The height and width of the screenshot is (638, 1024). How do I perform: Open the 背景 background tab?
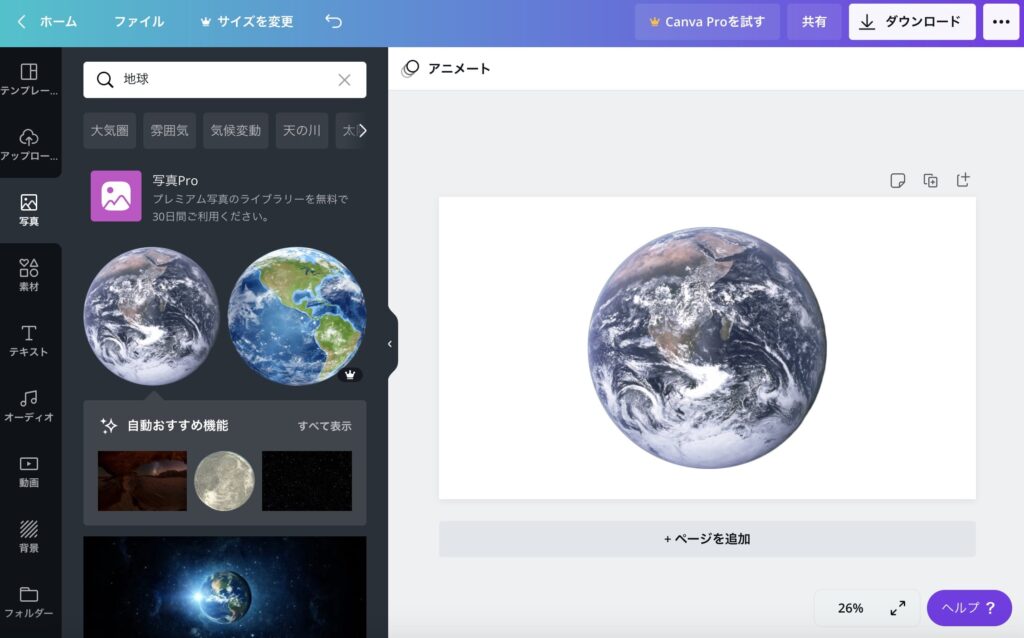coord(29,536)
